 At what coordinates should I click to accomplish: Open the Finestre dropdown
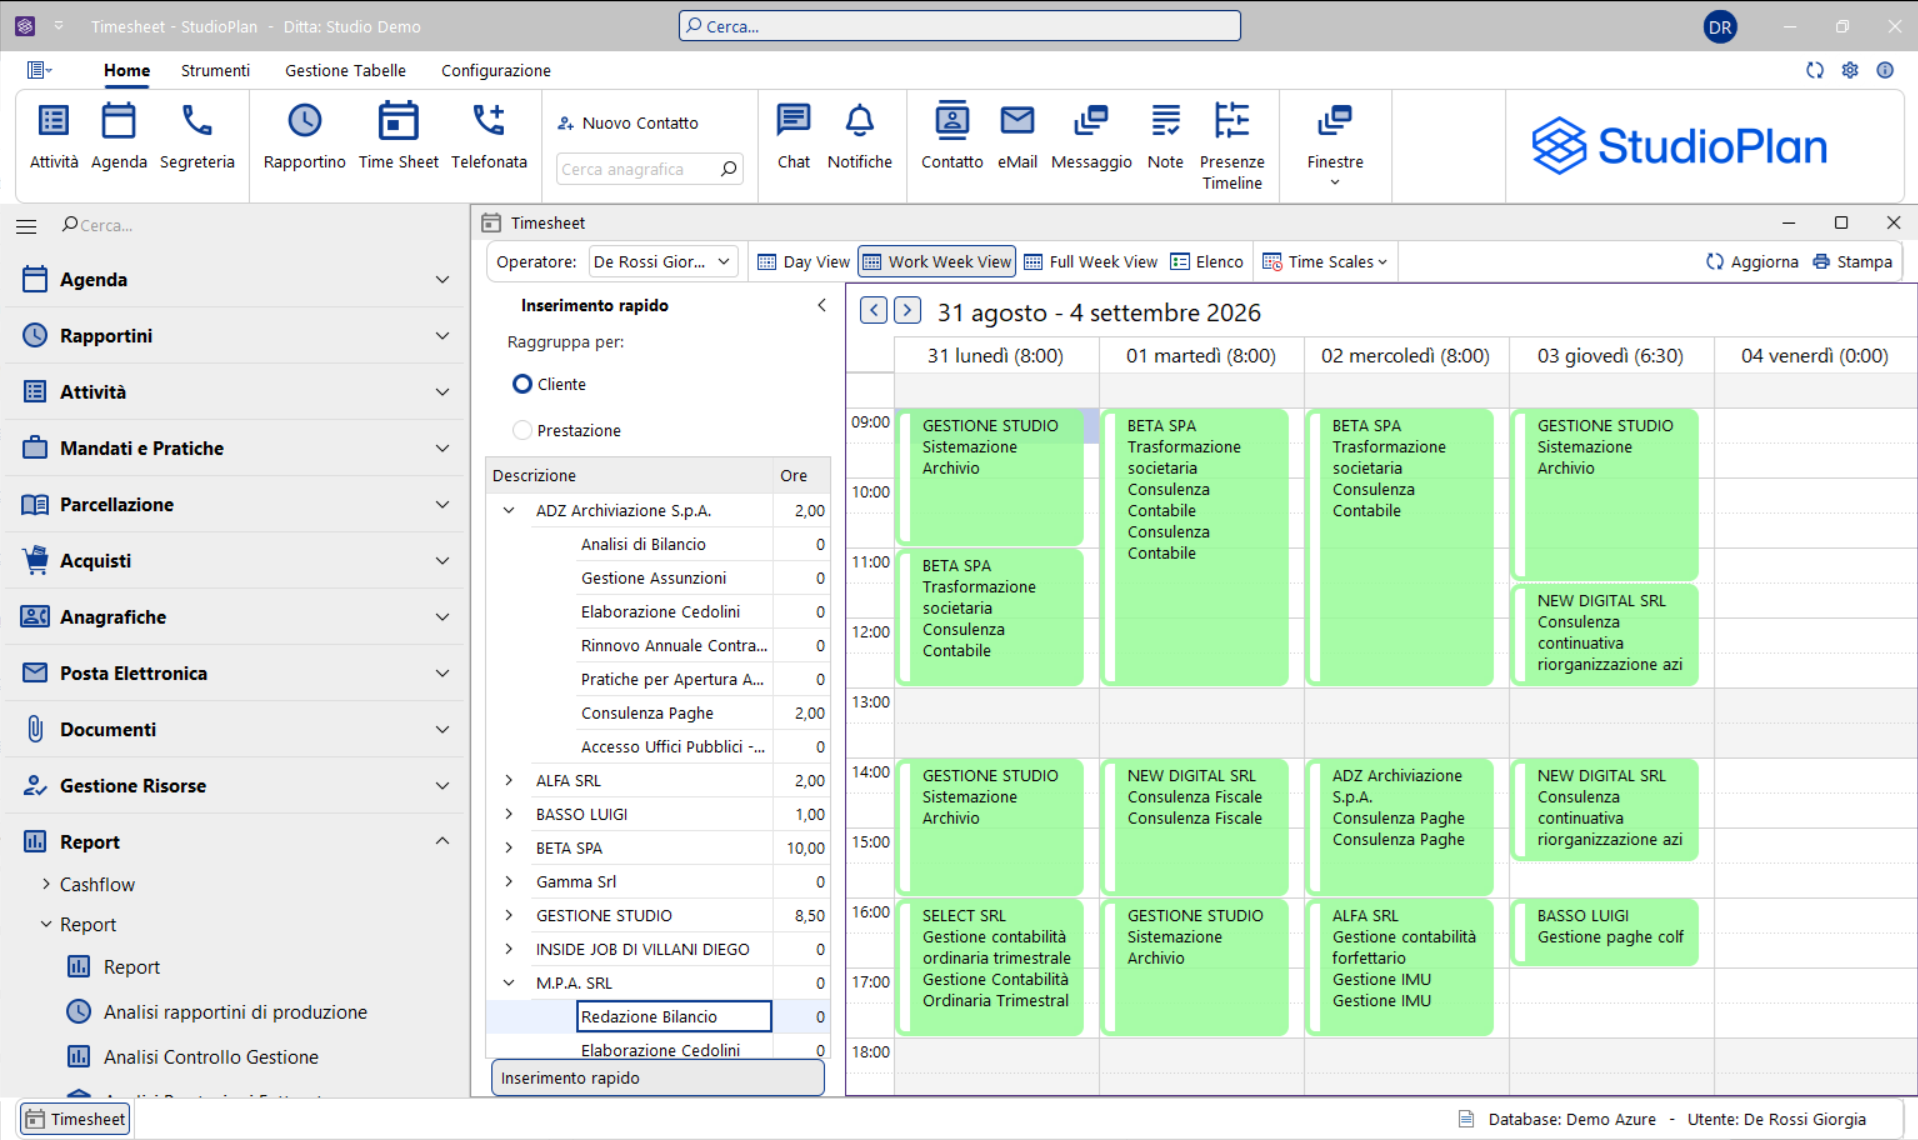click(1335, 145)
